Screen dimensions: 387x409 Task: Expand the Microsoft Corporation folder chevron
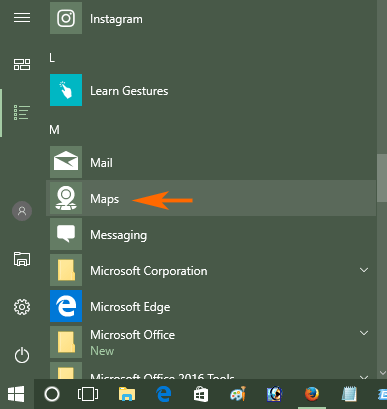tap(364, 270)
